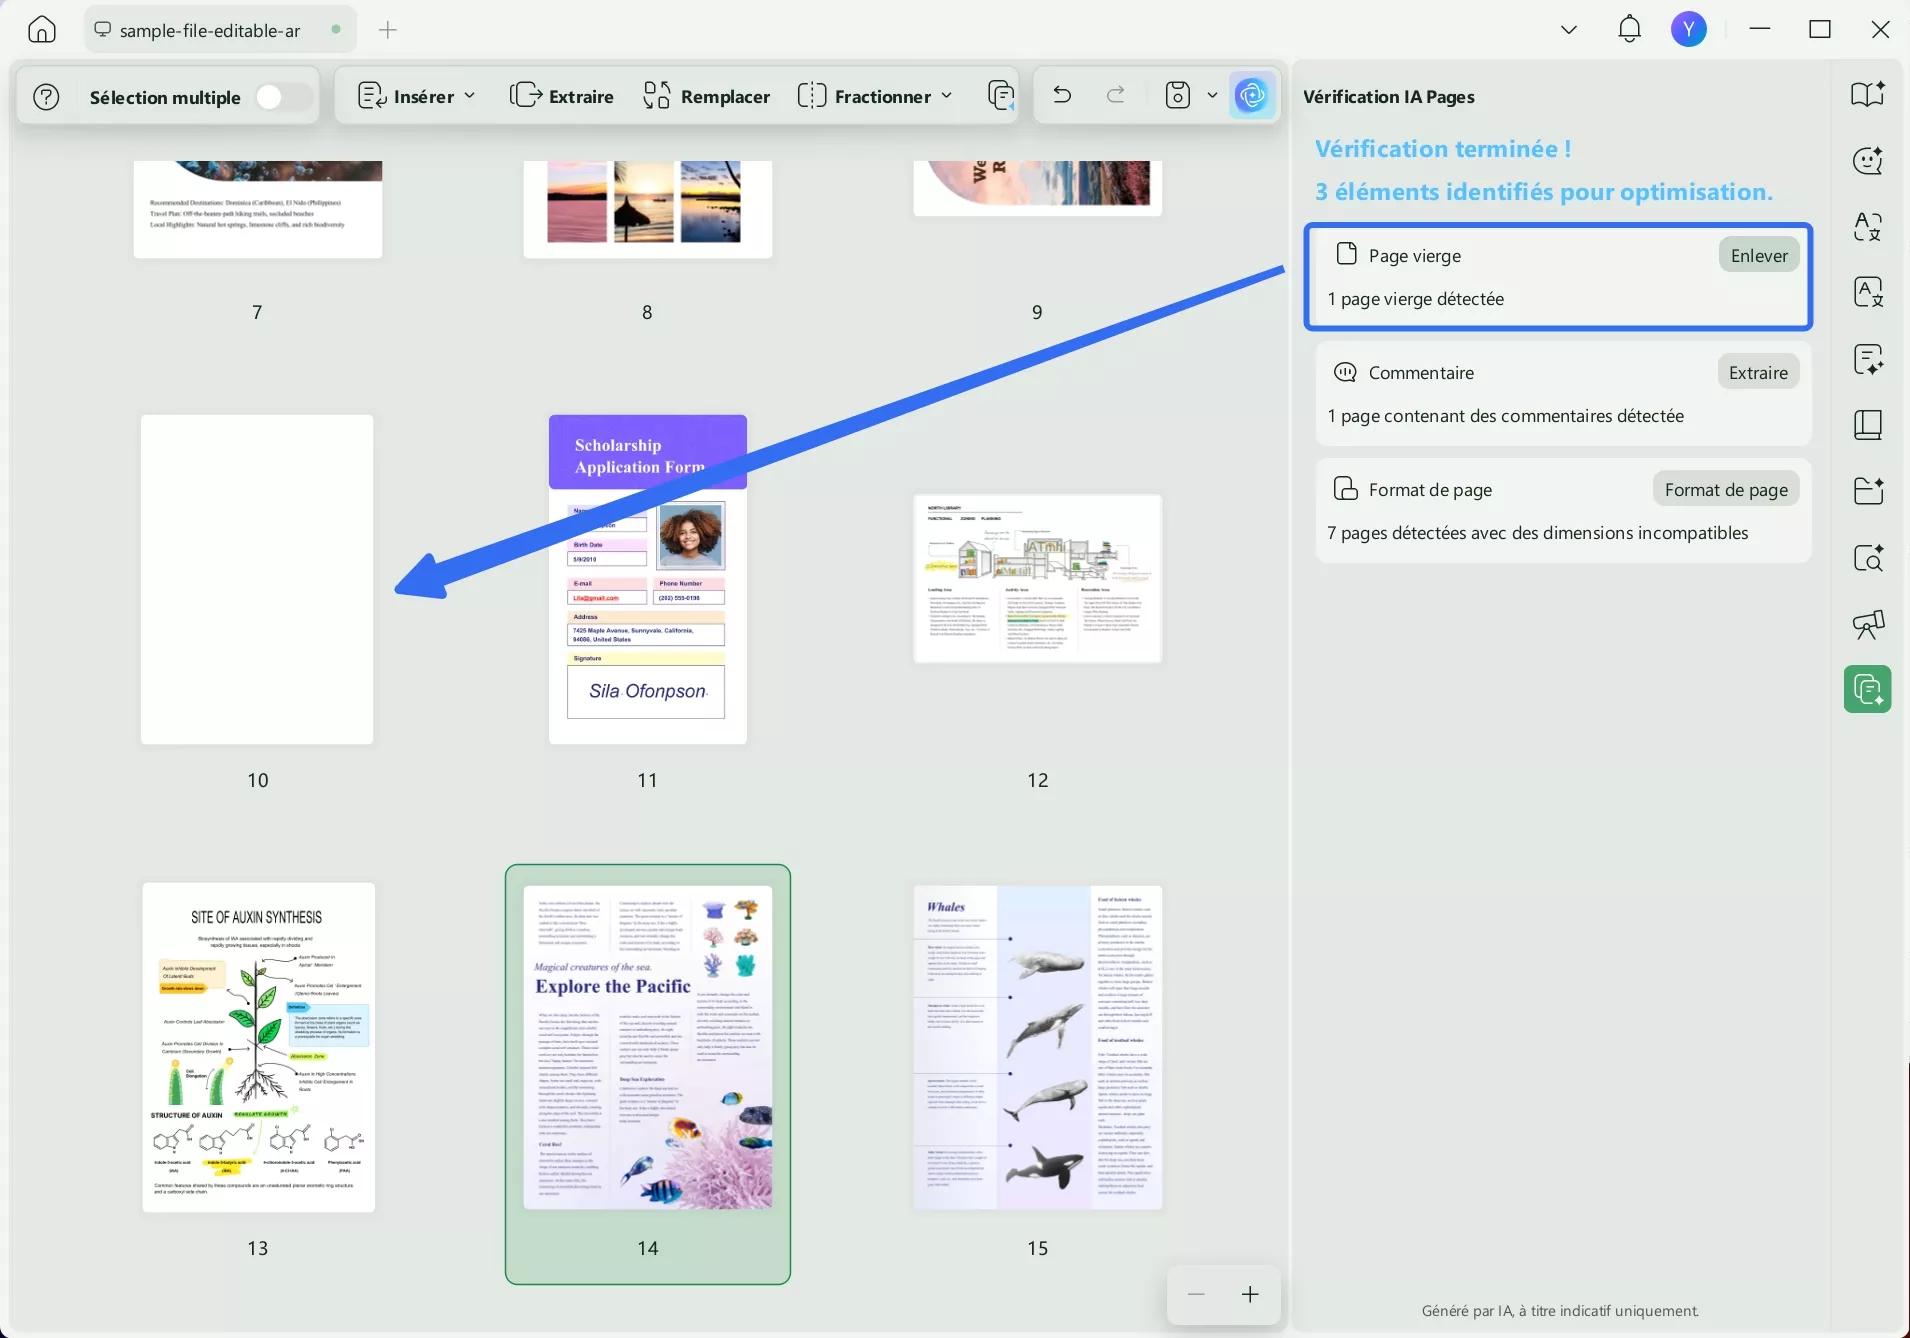The image size is (1910, 1338).
Task: Click the Format de page button
Action: (x=1726, y=489)
